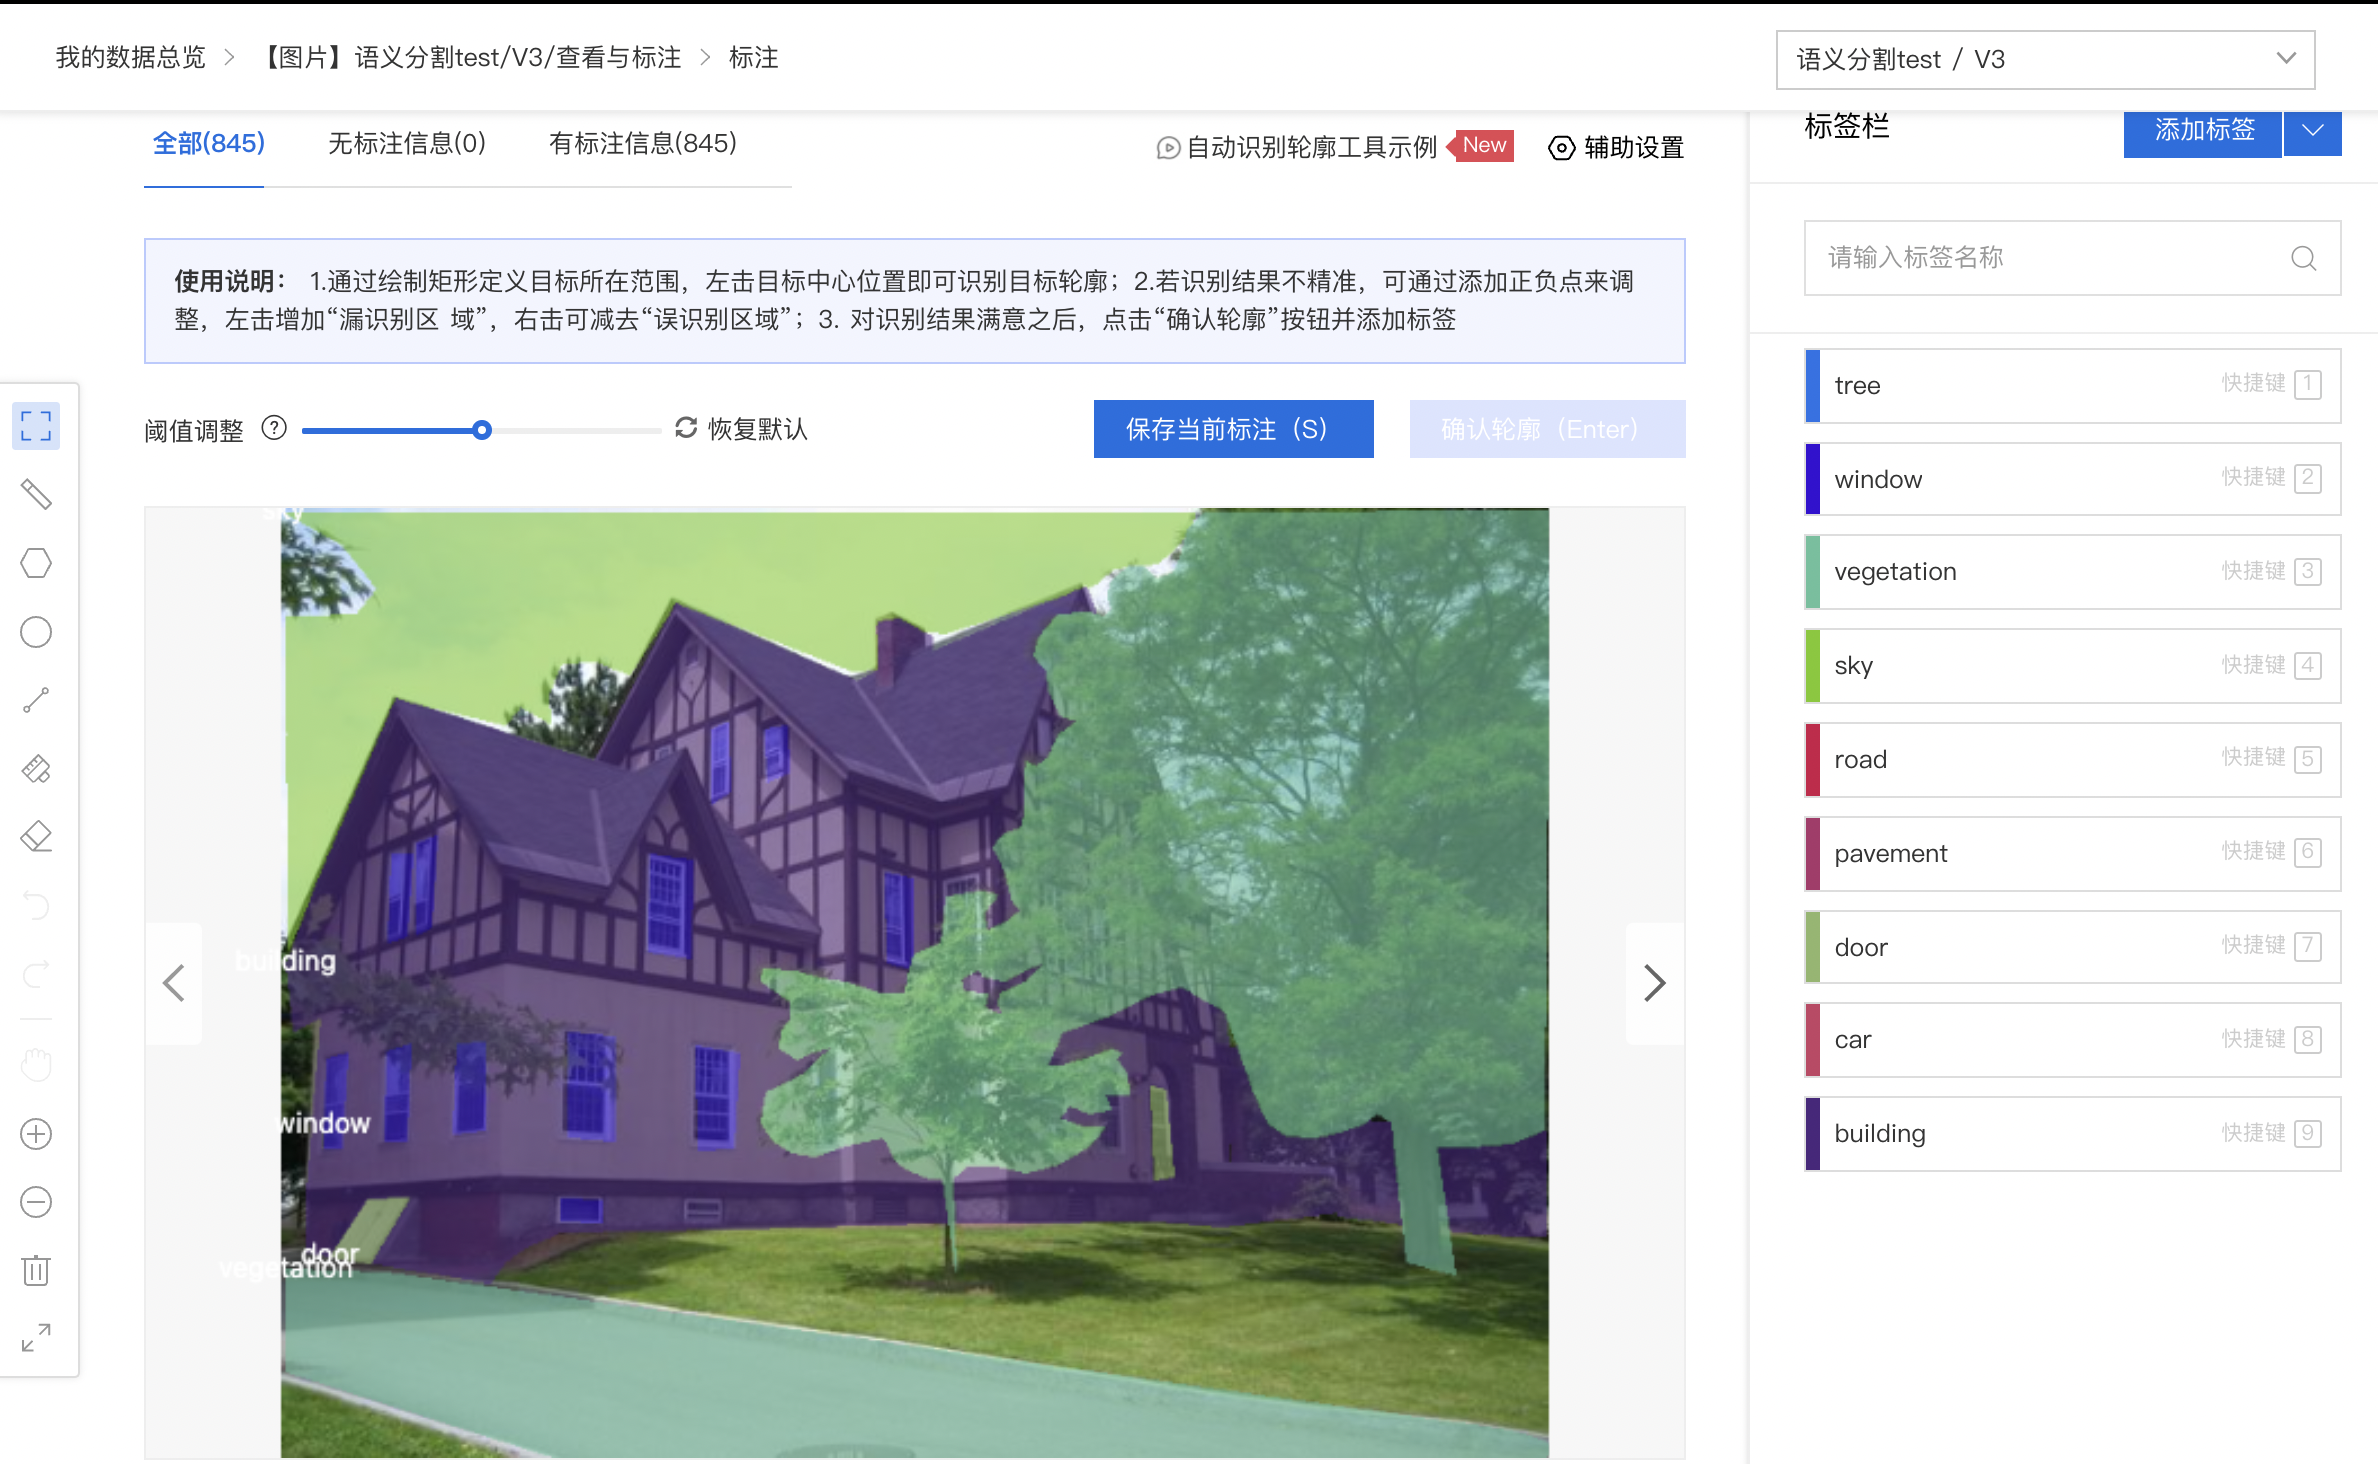The height and width of the screenshot is (1464, 2378).
Task: Switch to 全部(845) tab
Action: point(208,144)
